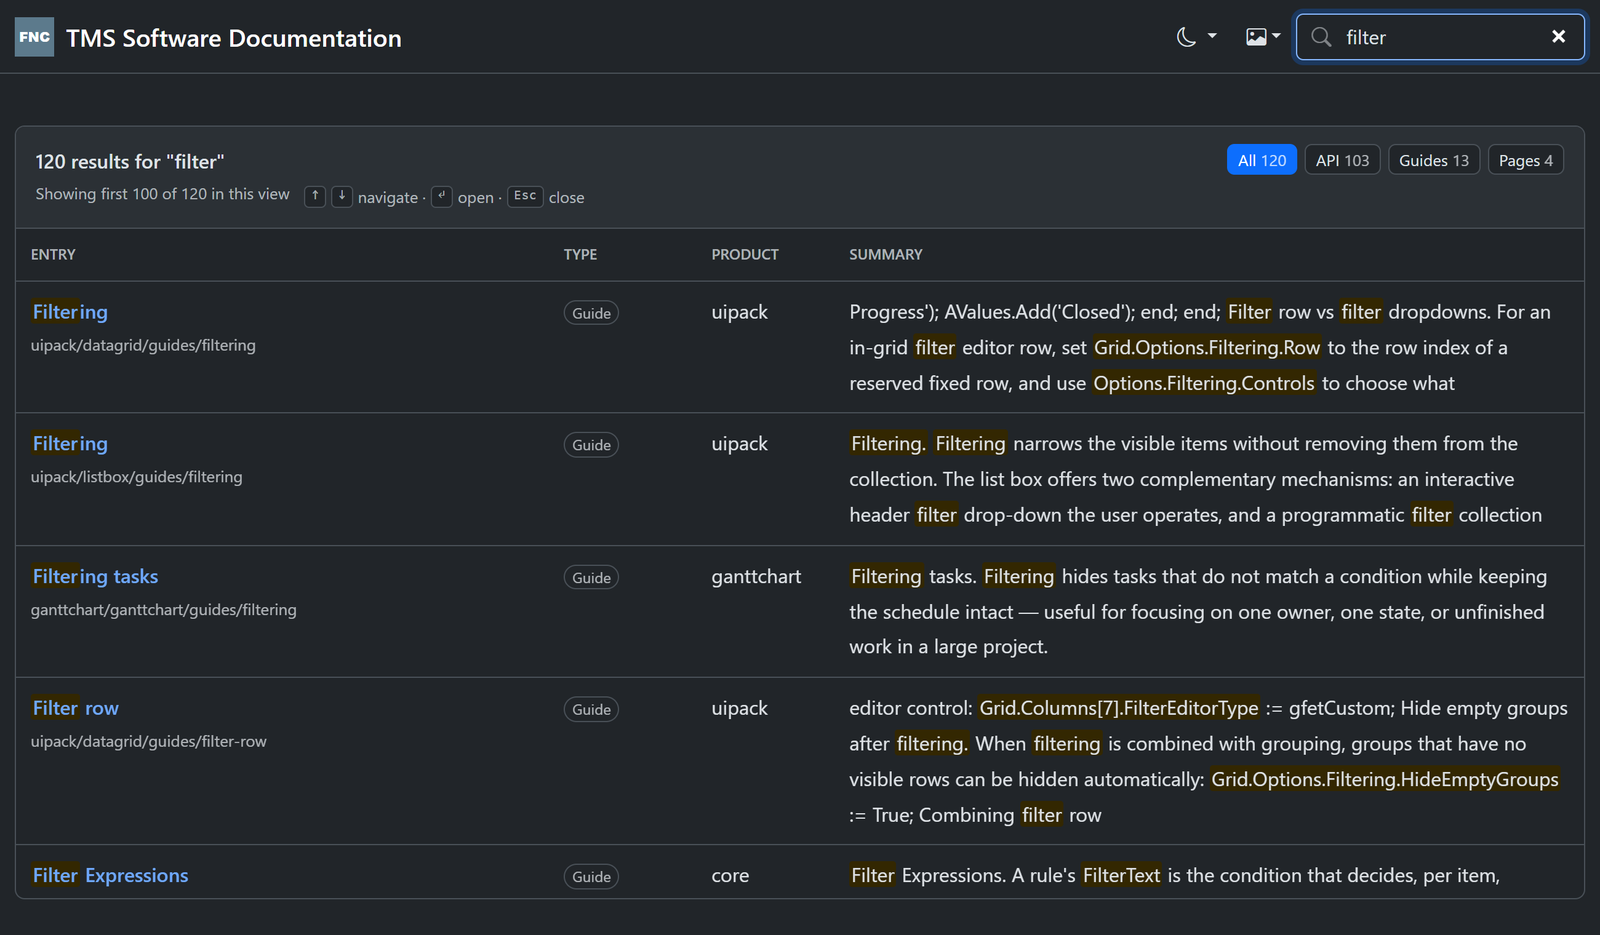Click the search magnifier icon

click(1321, 37)
